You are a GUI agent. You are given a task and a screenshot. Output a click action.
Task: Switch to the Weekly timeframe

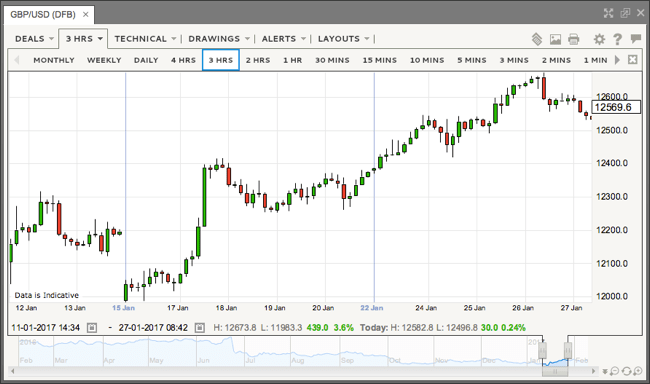click(x=104, y=60)
